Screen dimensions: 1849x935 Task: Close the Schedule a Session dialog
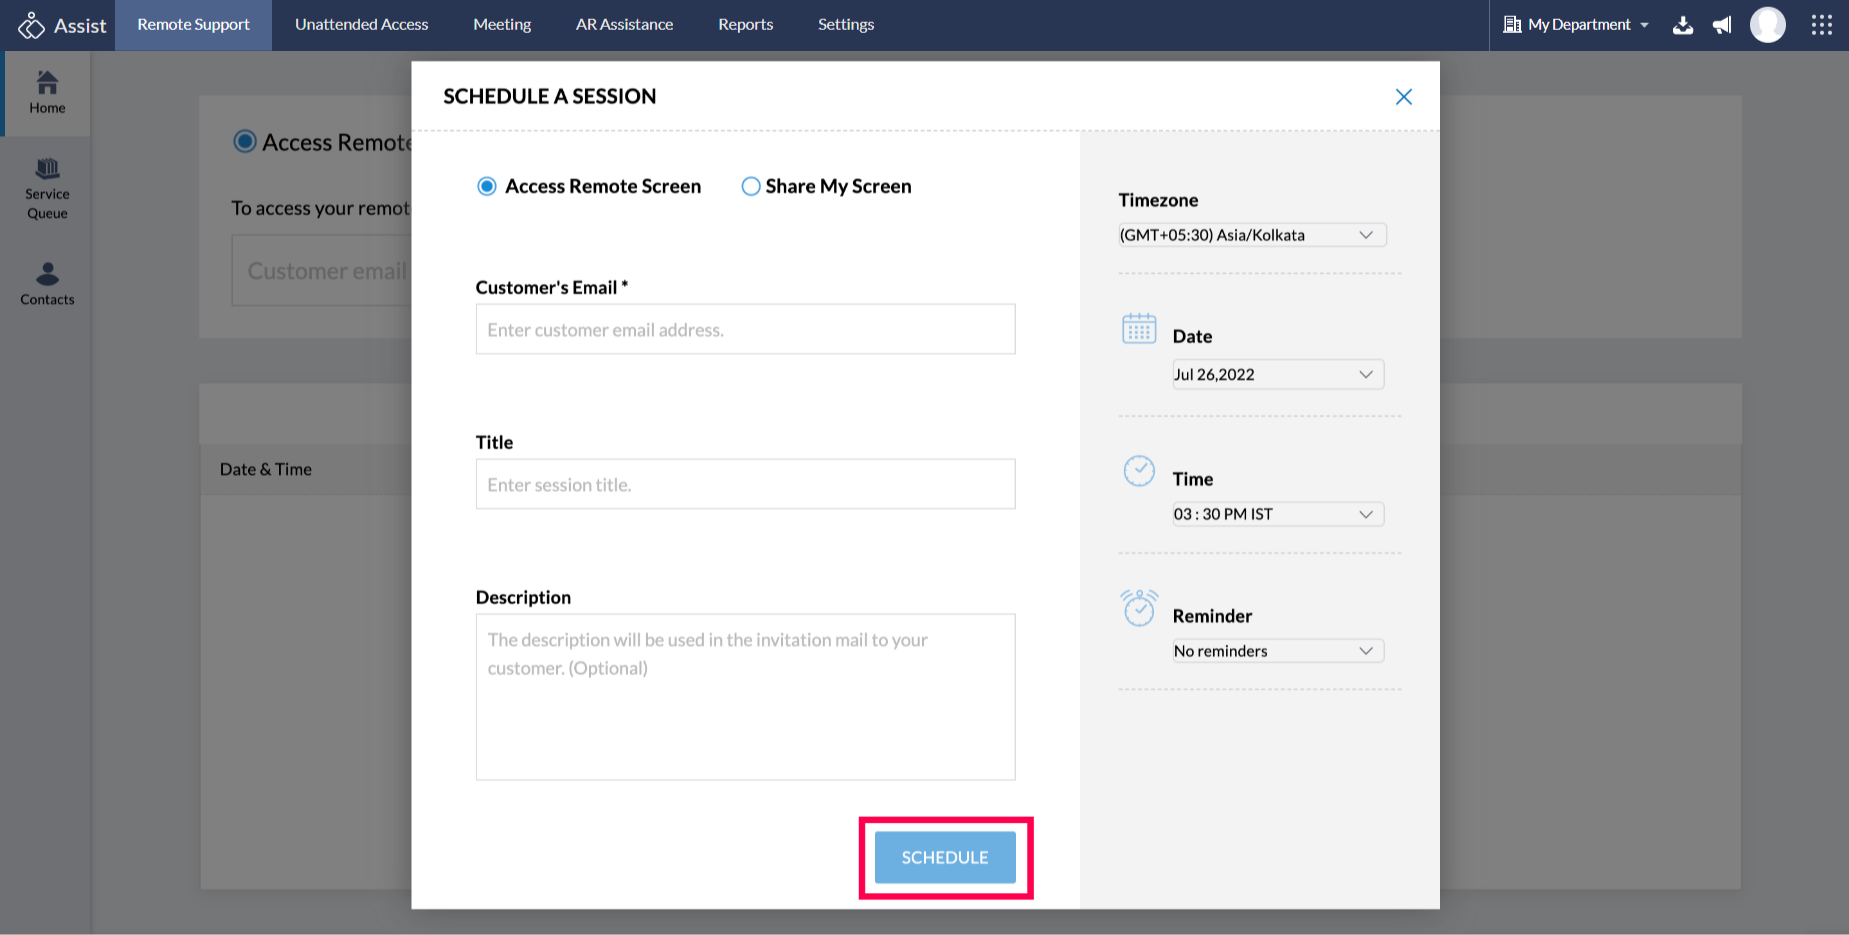(1404, 97)
